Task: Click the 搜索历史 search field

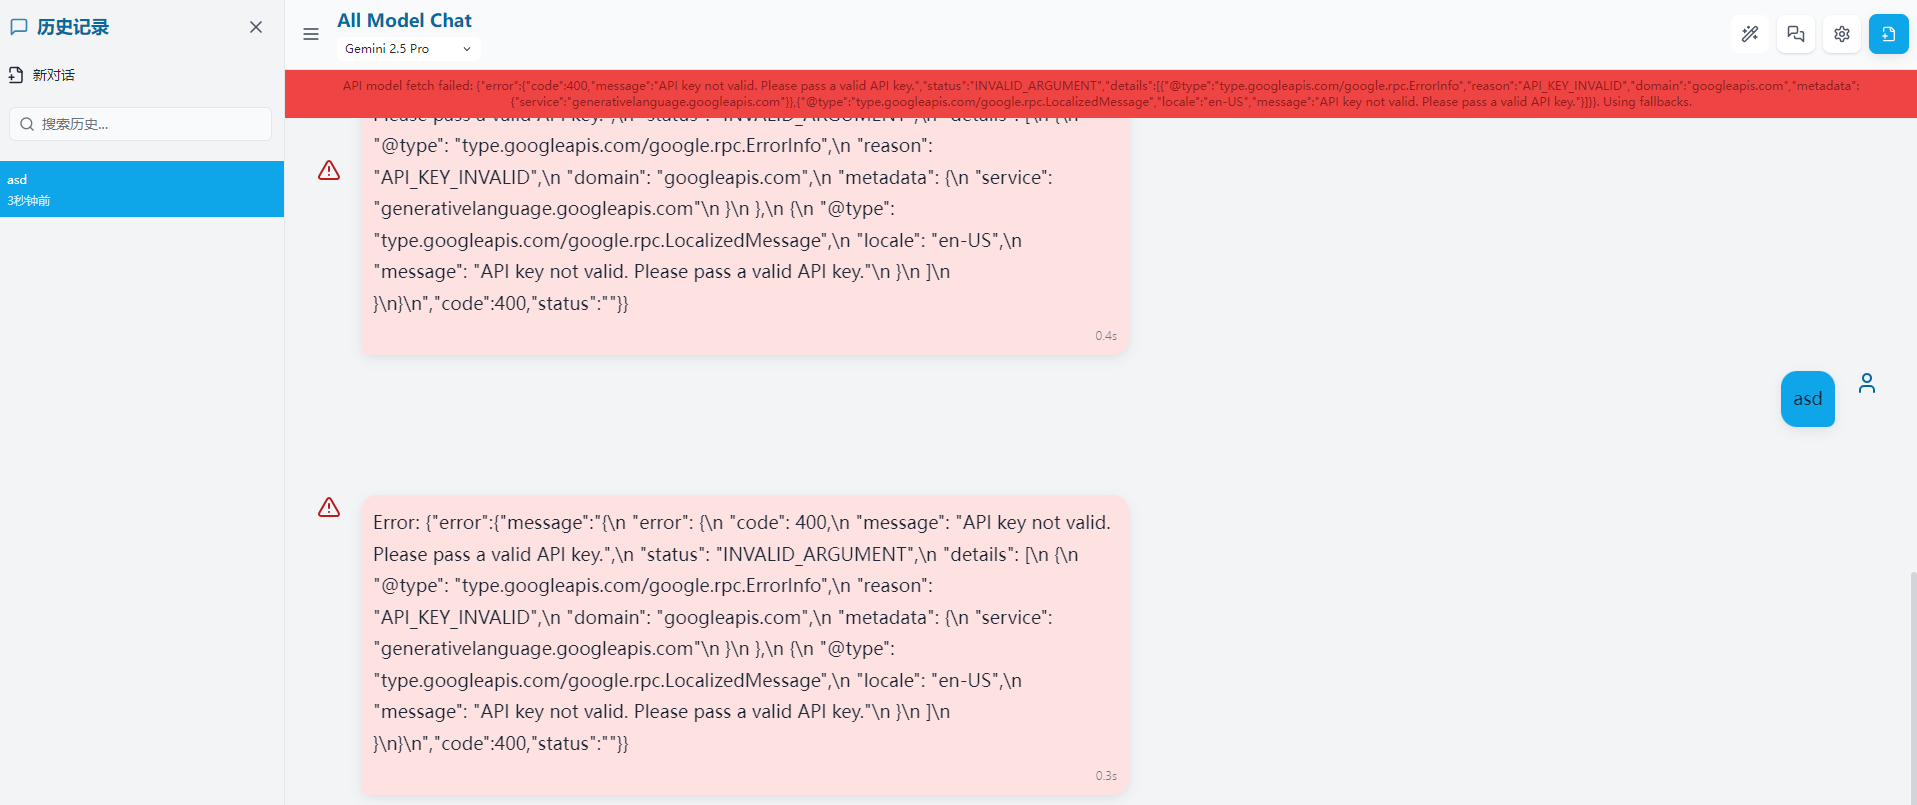Action: pos(141,124)
